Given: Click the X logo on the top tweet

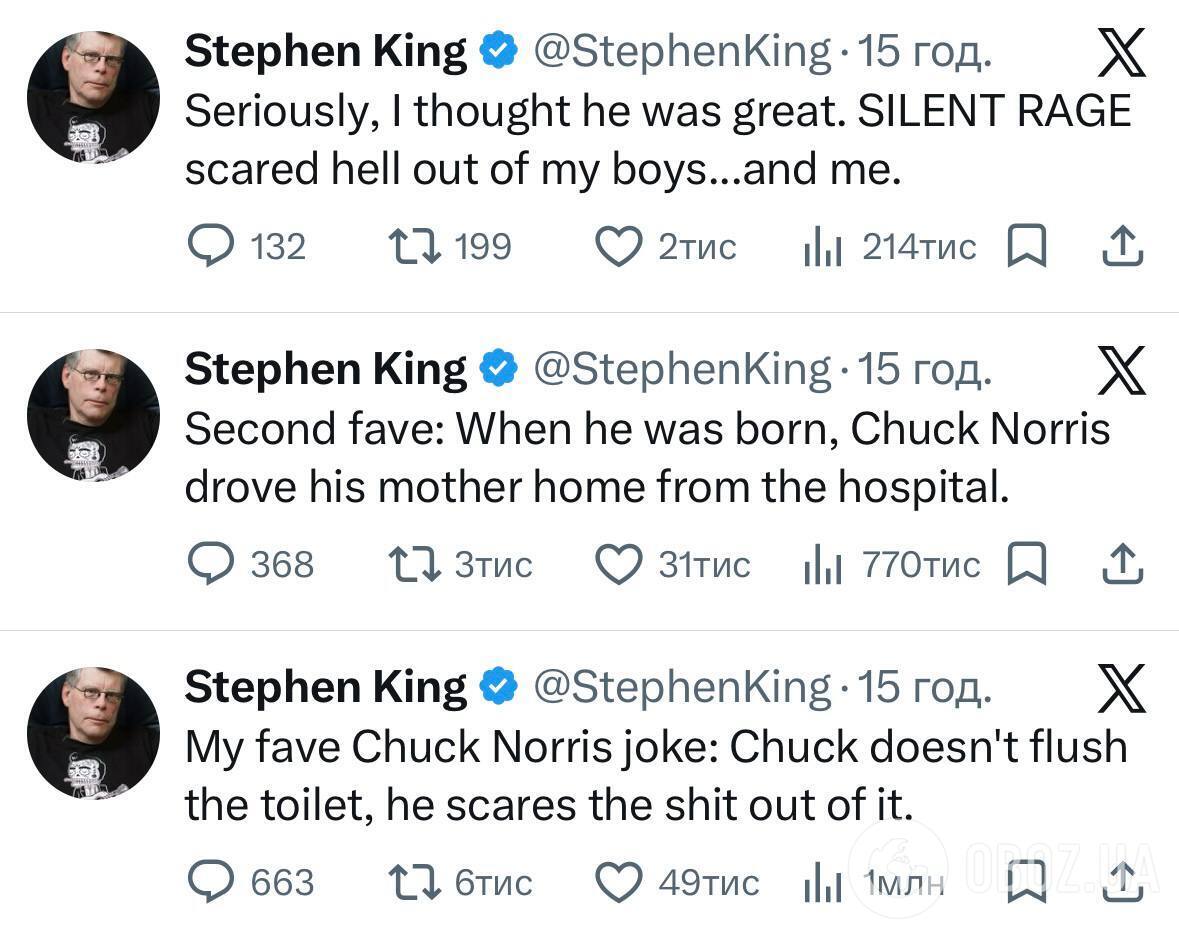Looking at the screenshot, I should click(1120, 54).
